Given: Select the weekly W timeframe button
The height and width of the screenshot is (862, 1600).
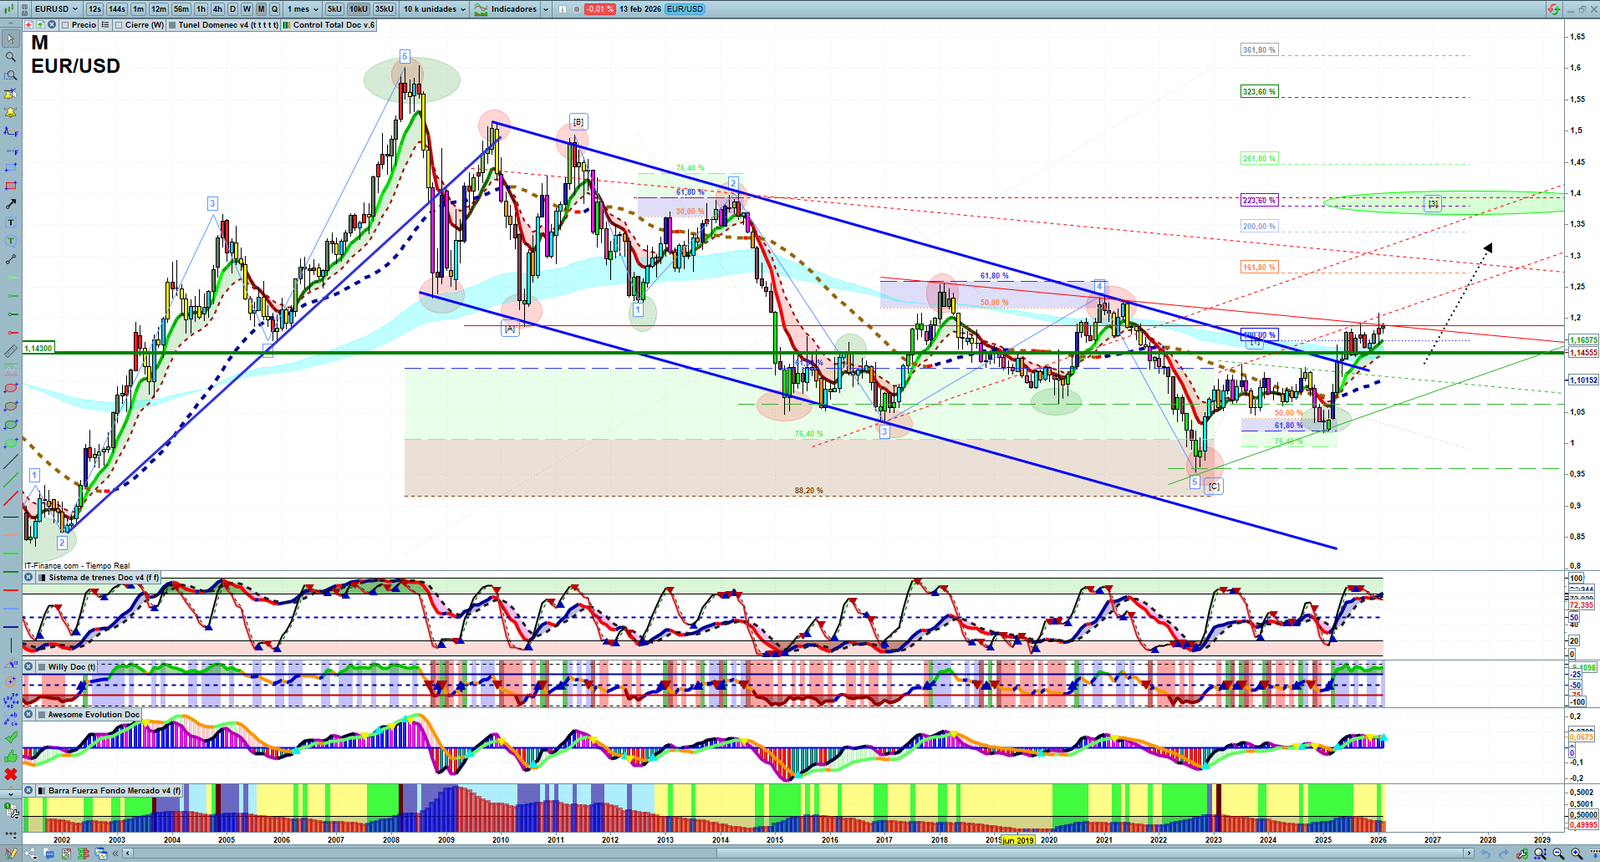Looking at the screenshot, I should pyautogui.click(x=247, y=9).
